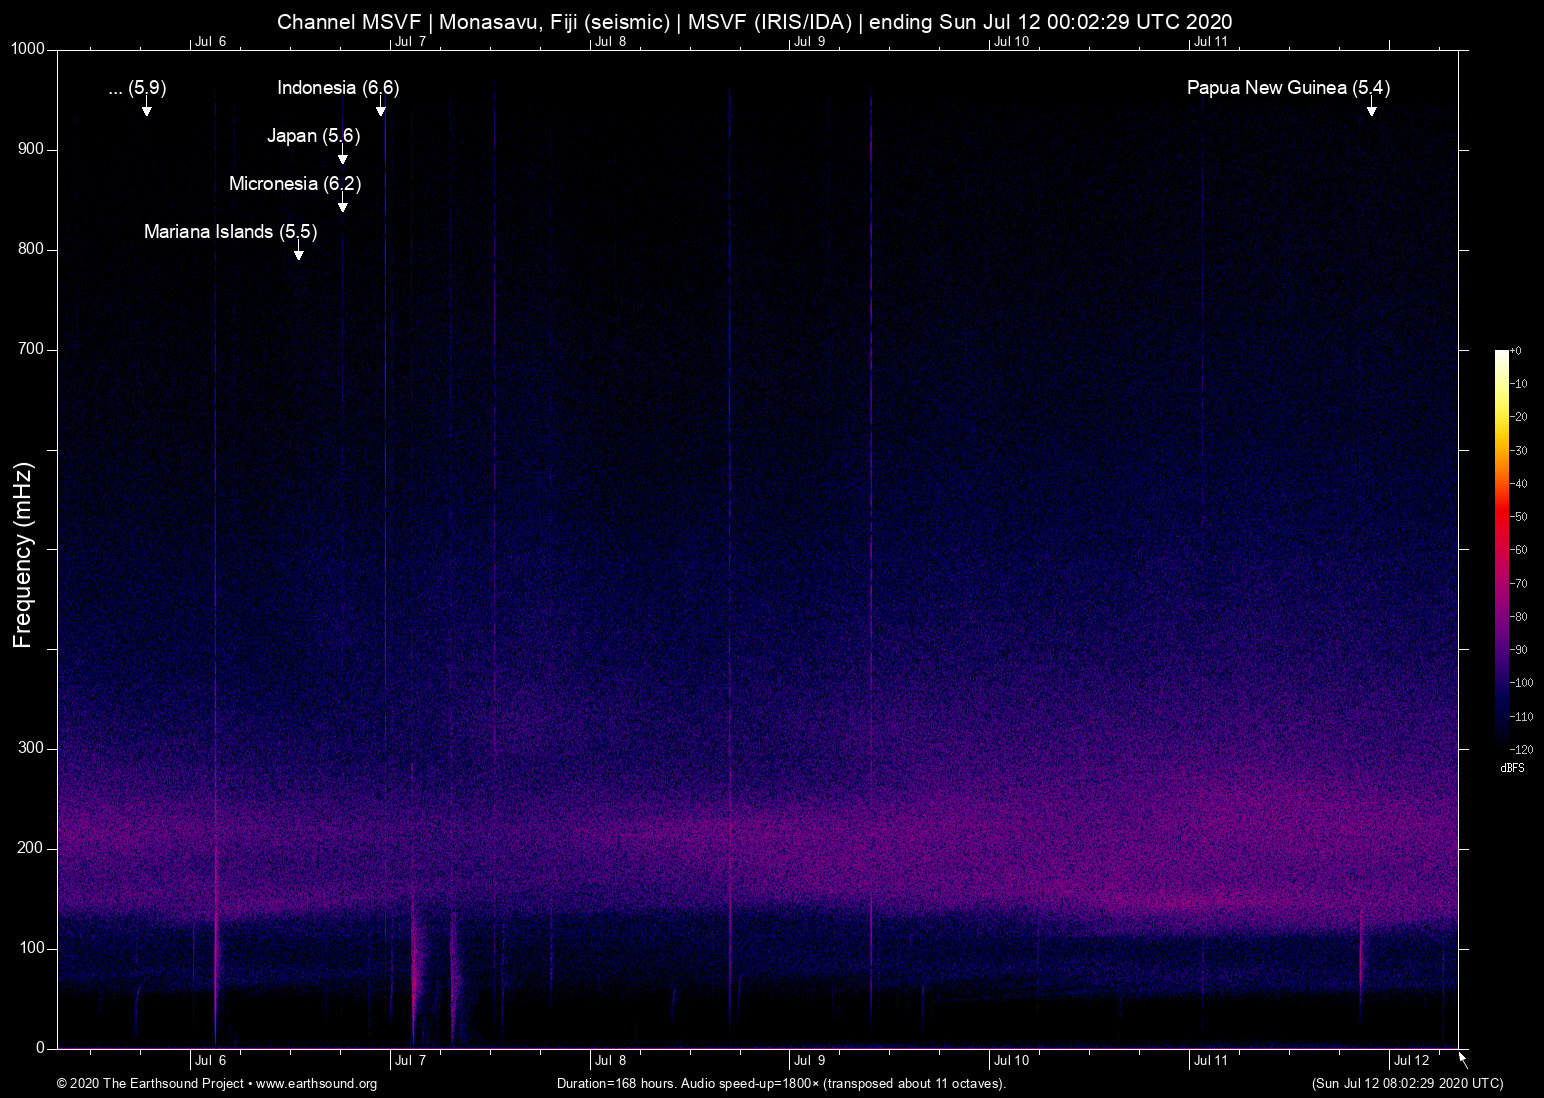The height and width of the screenshot is (1098, 1544).
Task: Click Jul 11 on the upper time axis
Action: coord(1210,42)
